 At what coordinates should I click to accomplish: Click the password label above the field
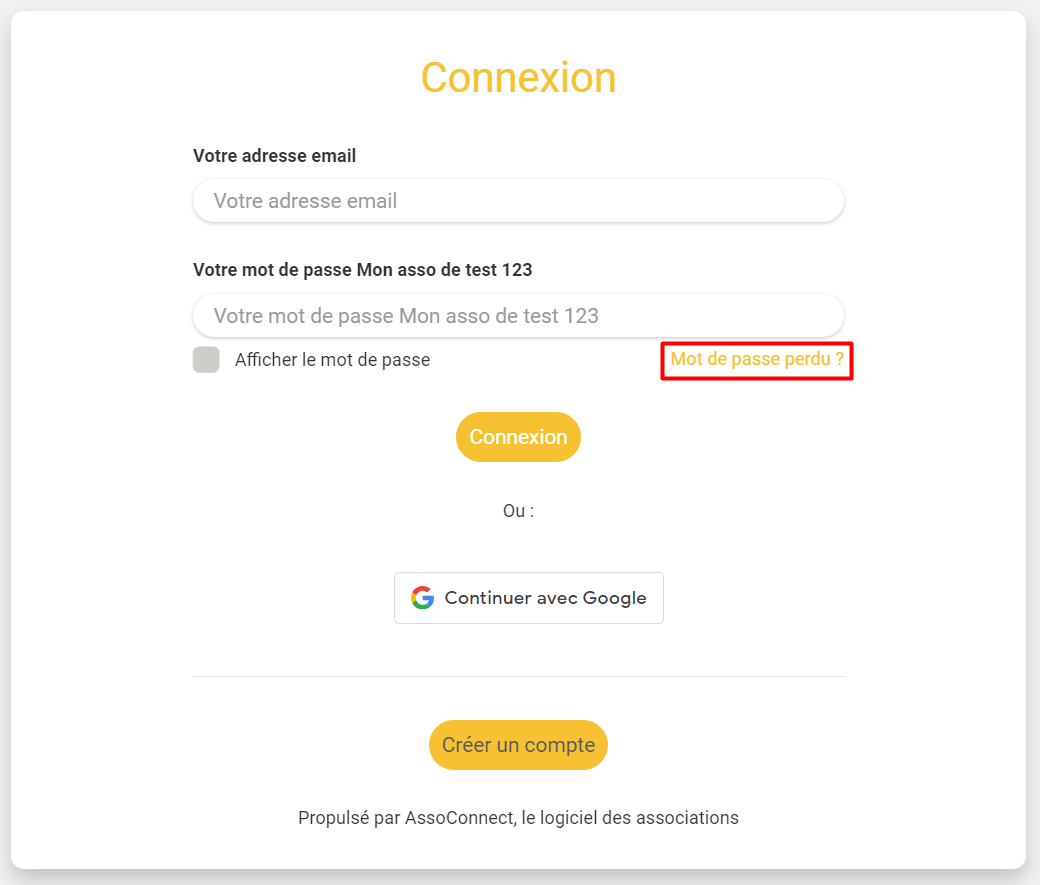(363, 270)
